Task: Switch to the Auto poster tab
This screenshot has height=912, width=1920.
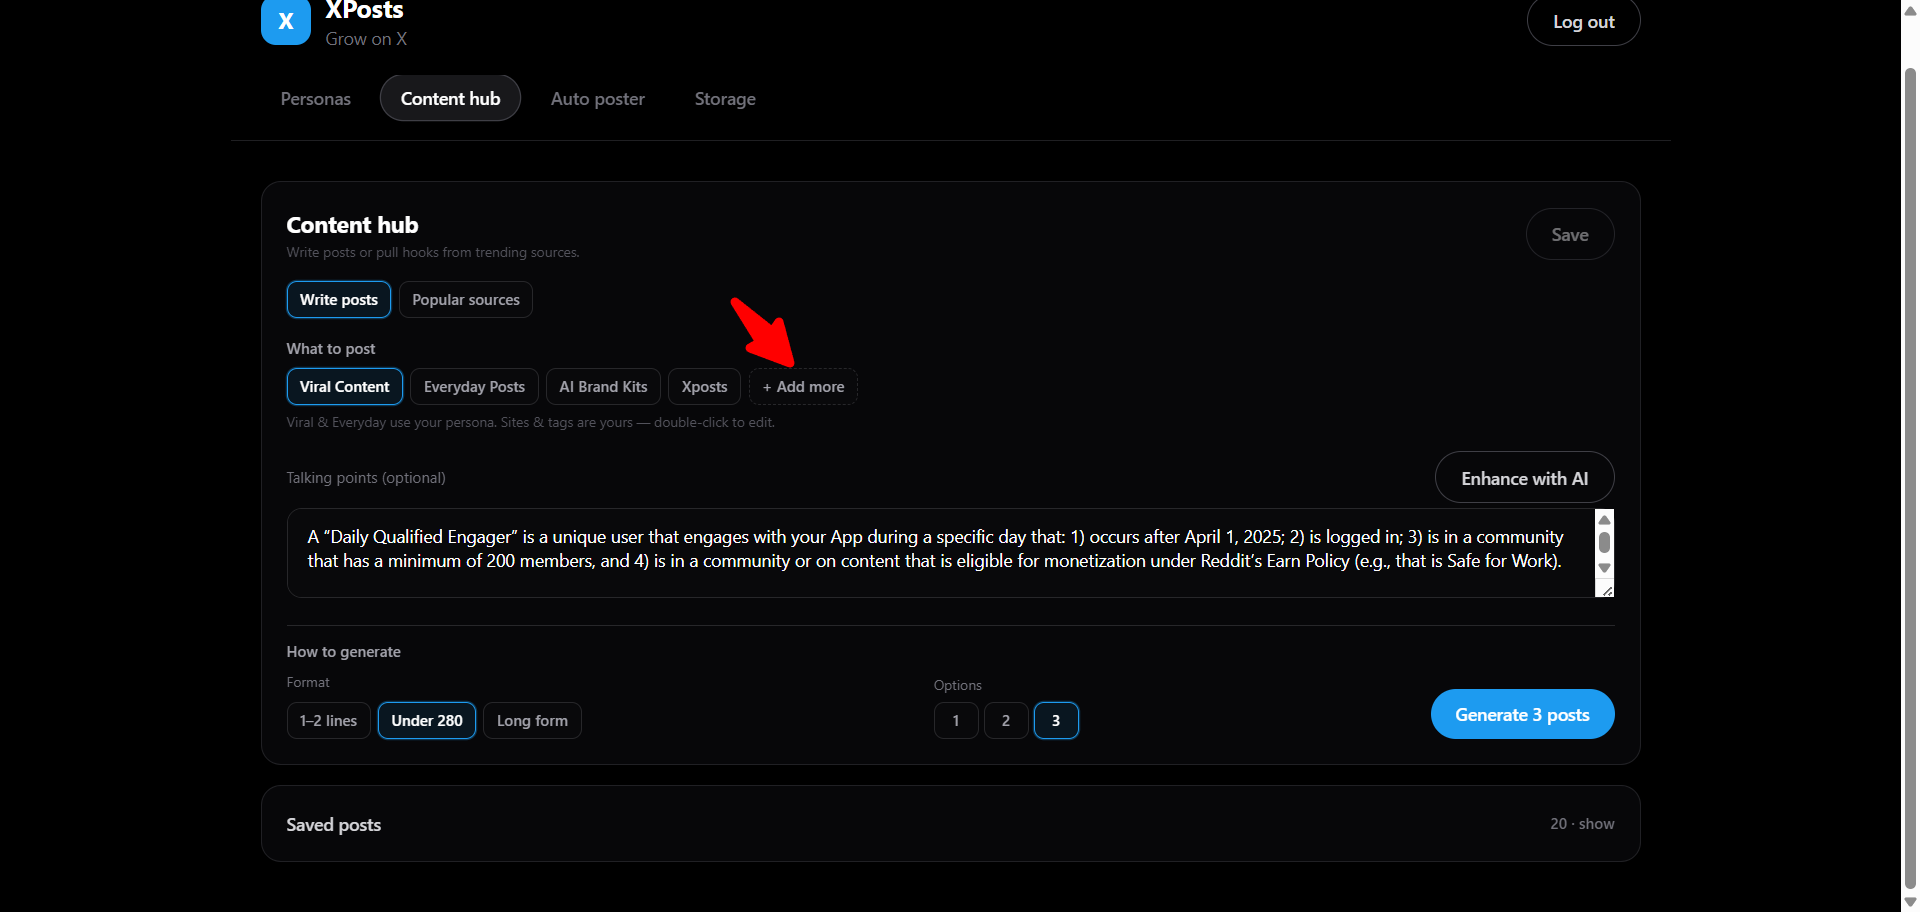Action: pos(598,99)
